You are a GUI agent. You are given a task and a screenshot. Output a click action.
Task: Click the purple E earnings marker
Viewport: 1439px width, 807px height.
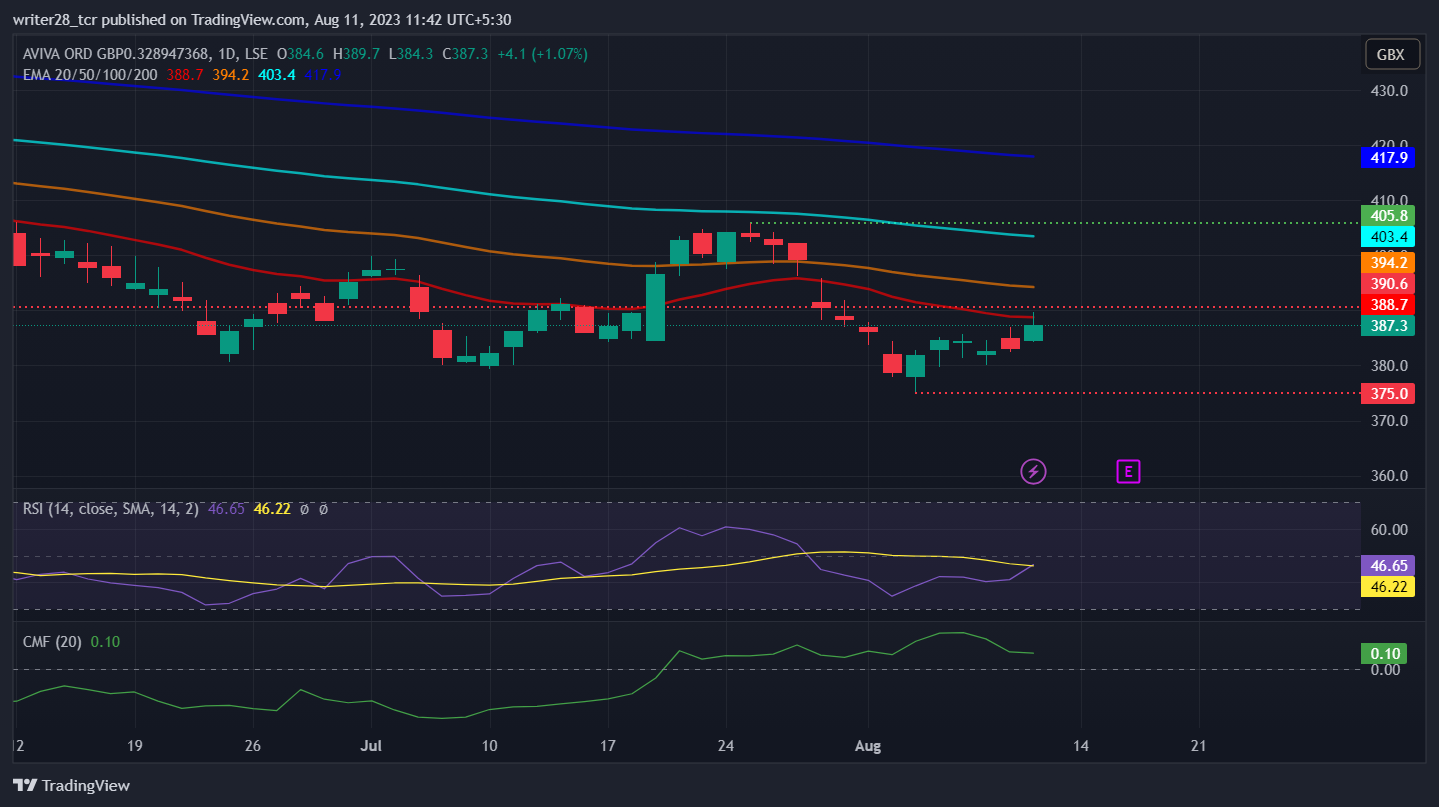coord(1128,471)
